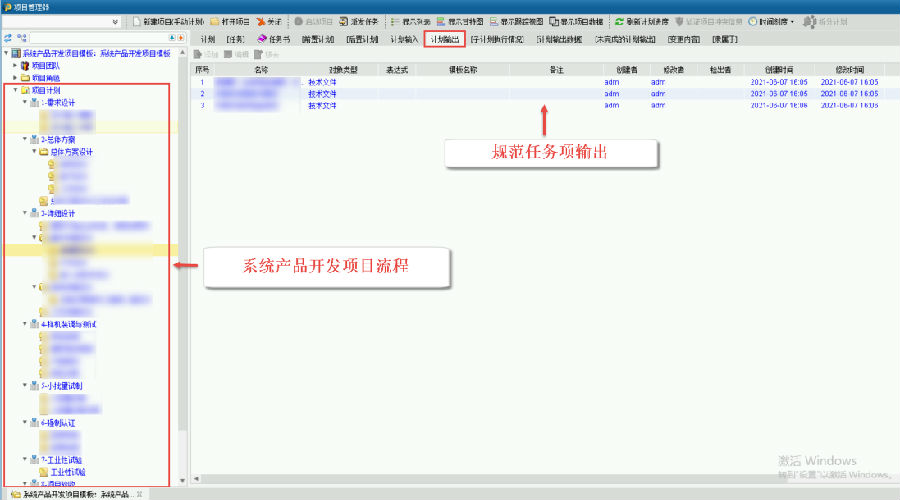The width and height of the screenshot is (900, 500).
Task: Refresh plan progress 刷新计划进度
Action: [x=641, y=21]
